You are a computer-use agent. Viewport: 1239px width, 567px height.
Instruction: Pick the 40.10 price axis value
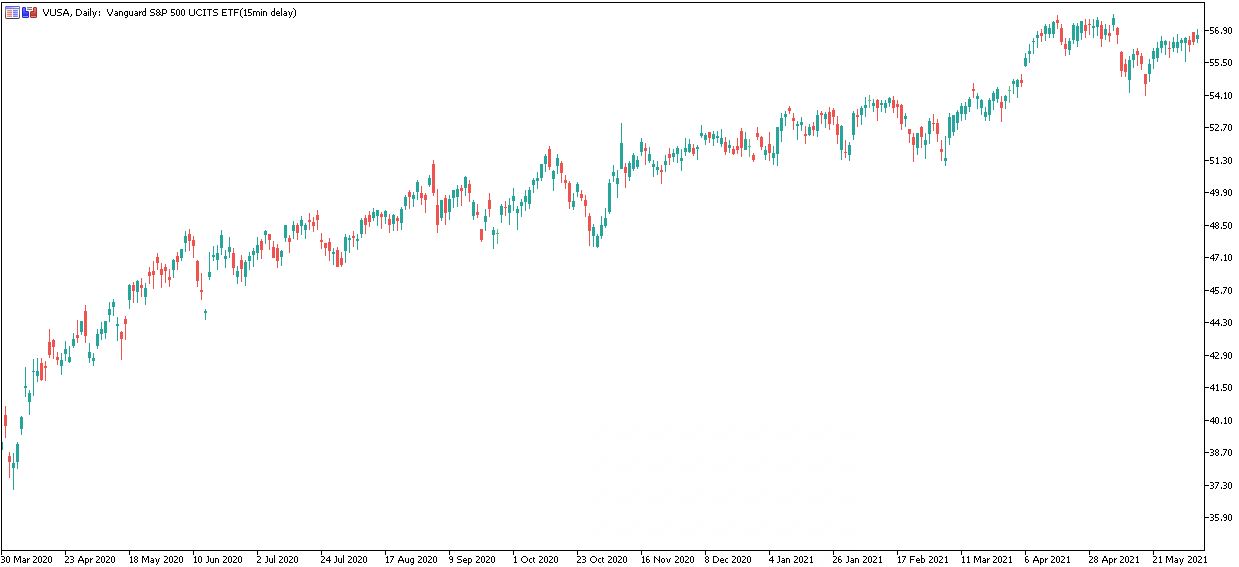1220,421
